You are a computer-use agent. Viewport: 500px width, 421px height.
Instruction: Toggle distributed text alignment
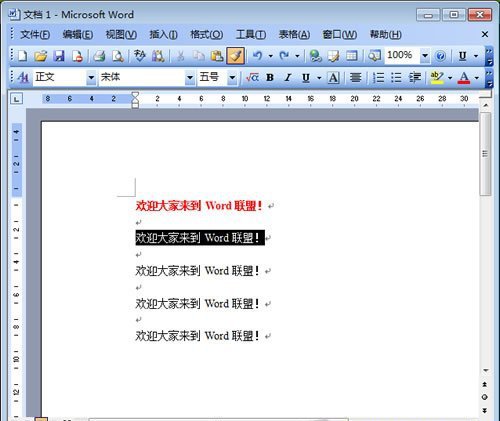coord(356,78)
